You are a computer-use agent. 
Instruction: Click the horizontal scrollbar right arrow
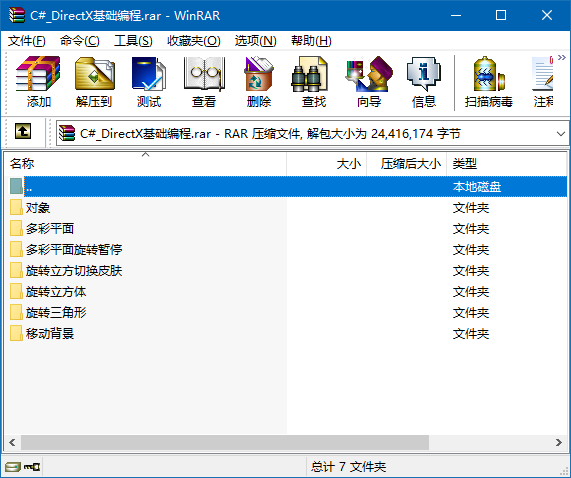[559, 443]
